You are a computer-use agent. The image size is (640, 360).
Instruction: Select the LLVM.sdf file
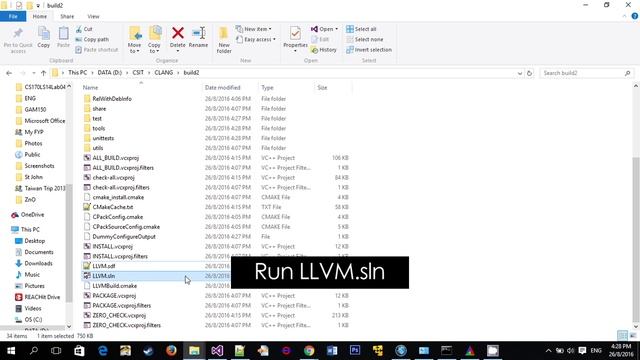pos(104,266)
